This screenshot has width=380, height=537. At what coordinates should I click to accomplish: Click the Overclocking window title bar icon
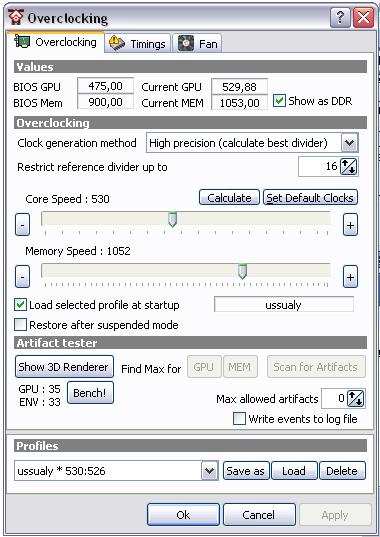point(16,17)
